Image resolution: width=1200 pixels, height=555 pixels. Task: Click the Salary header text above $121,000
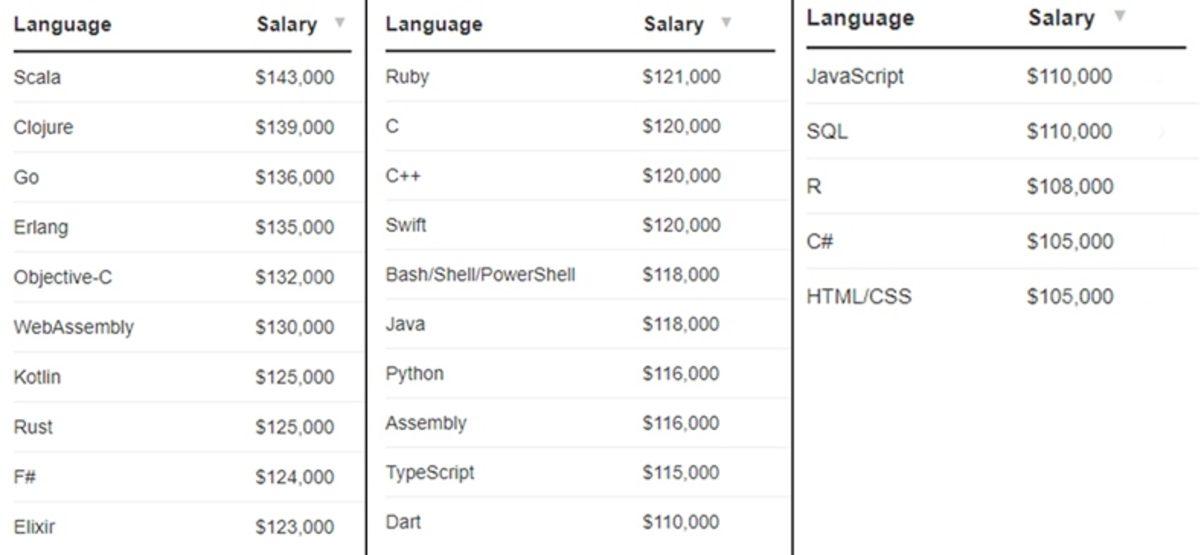(x=673, y=25)
